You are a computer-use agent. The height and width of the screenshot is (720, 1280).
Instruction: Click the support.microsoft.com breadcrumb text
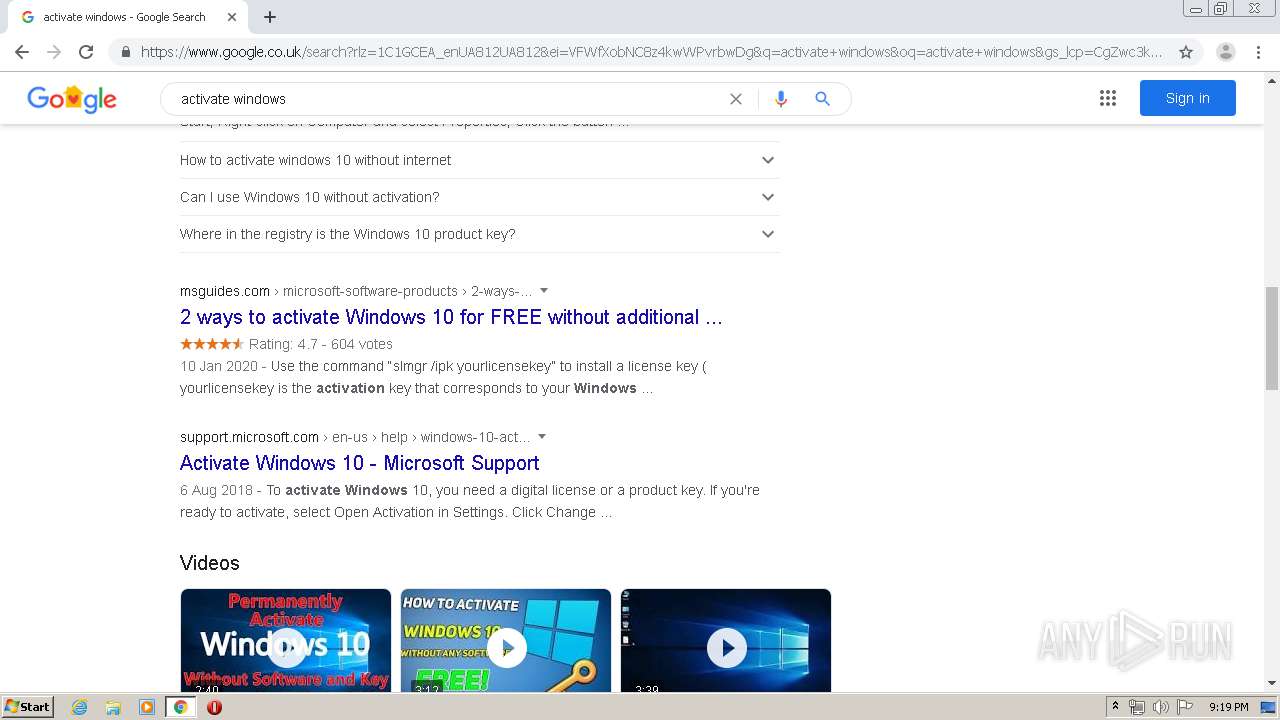(249, 437)
